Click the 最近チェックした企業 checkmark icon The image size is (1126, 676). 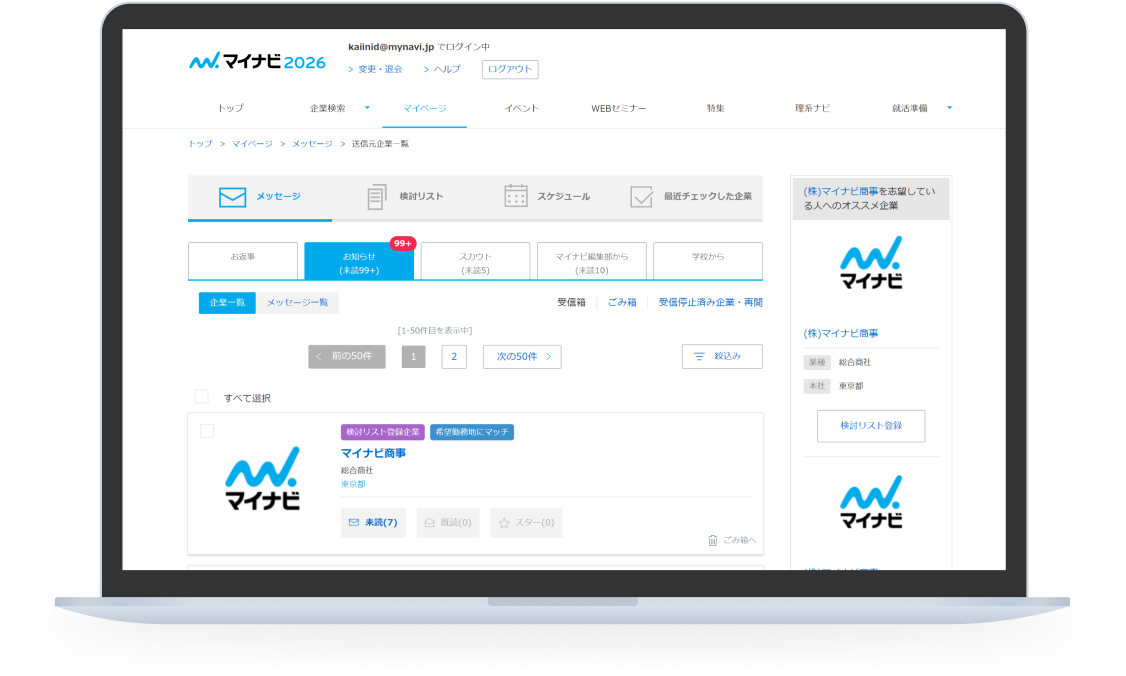[x=641, y=197]
